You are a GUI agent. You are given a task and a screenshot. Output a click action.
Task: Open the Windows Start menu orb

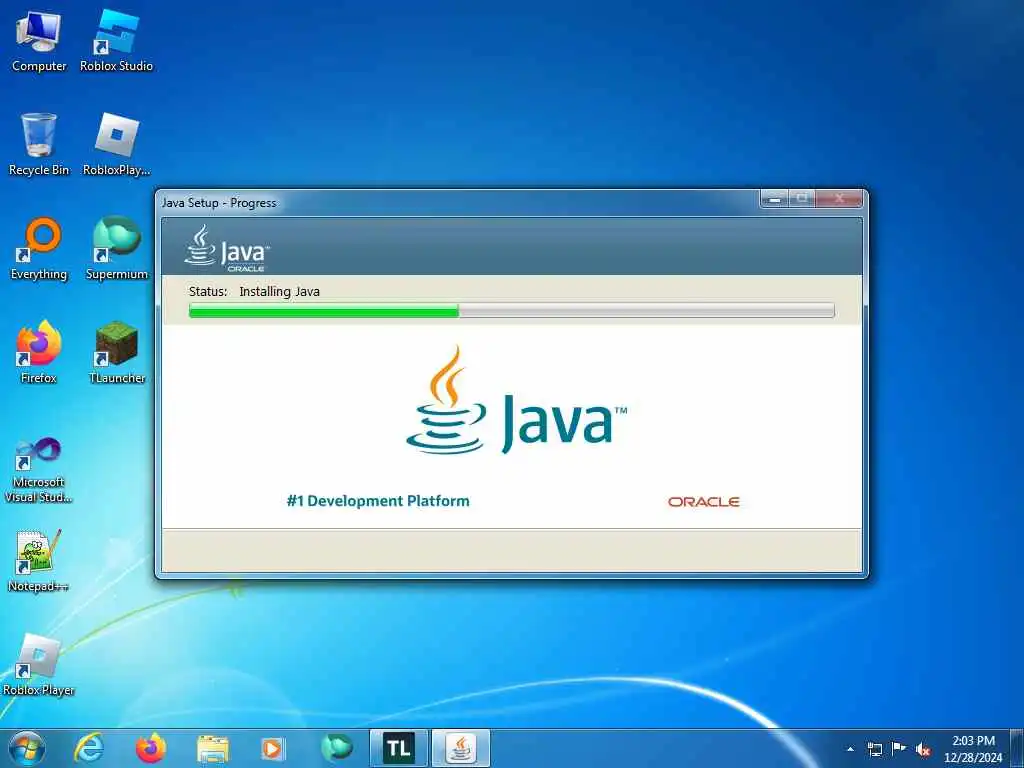(x=27, y=748)
